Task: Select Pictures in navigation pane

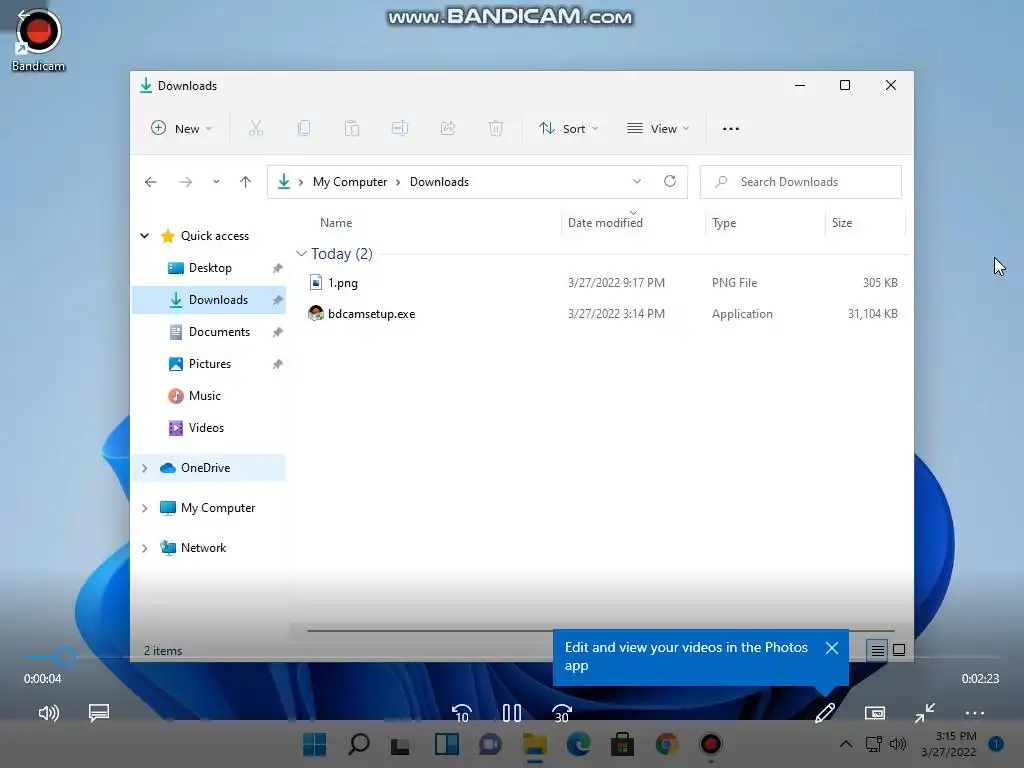Action: coord(209,364)
